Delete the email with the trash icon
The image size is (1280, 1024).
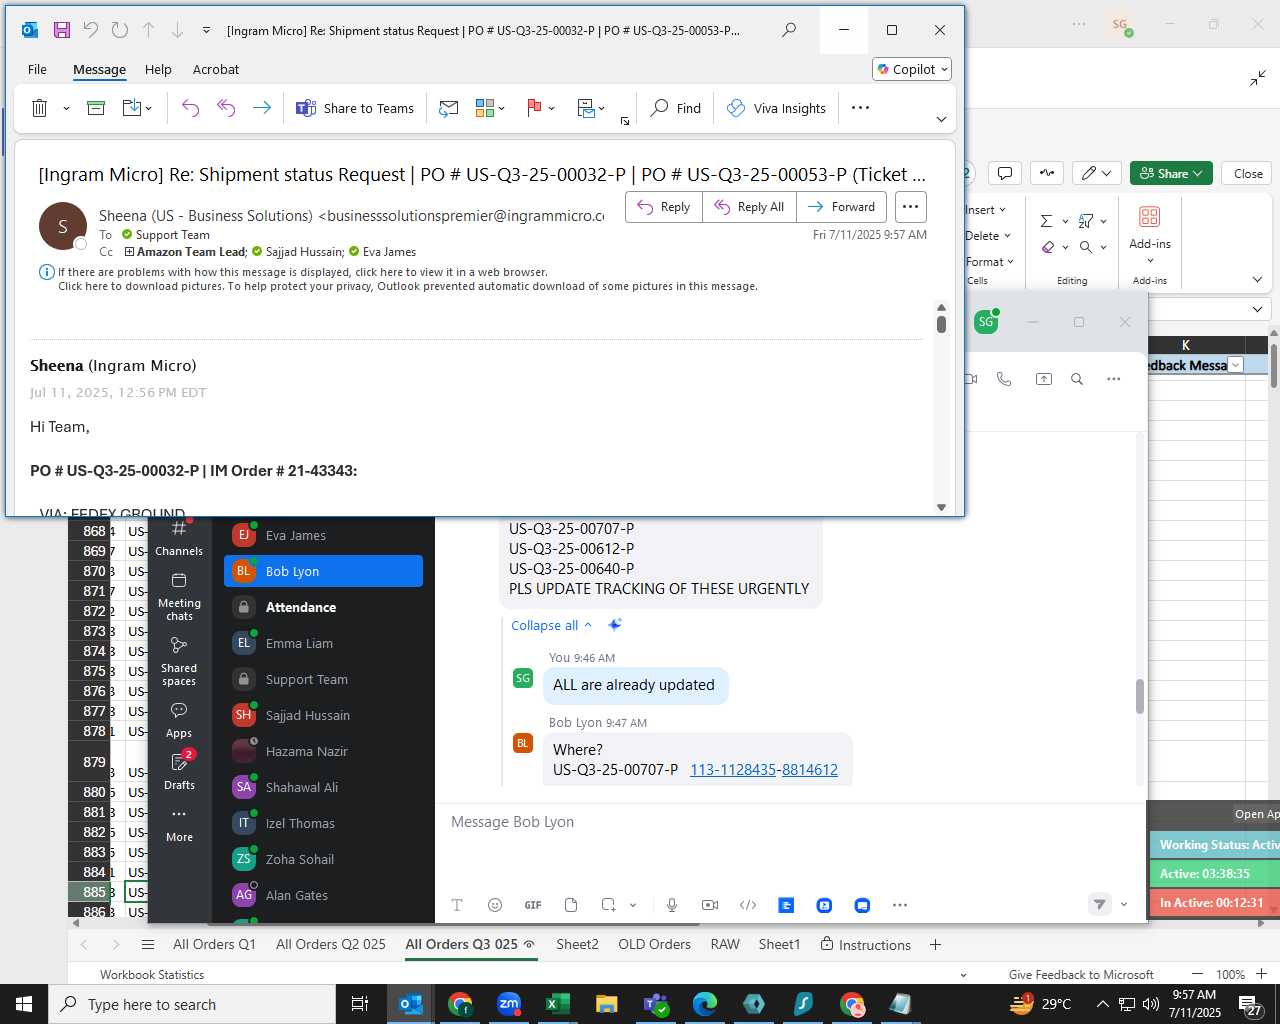pyautogui.click(x=39, y=108)
